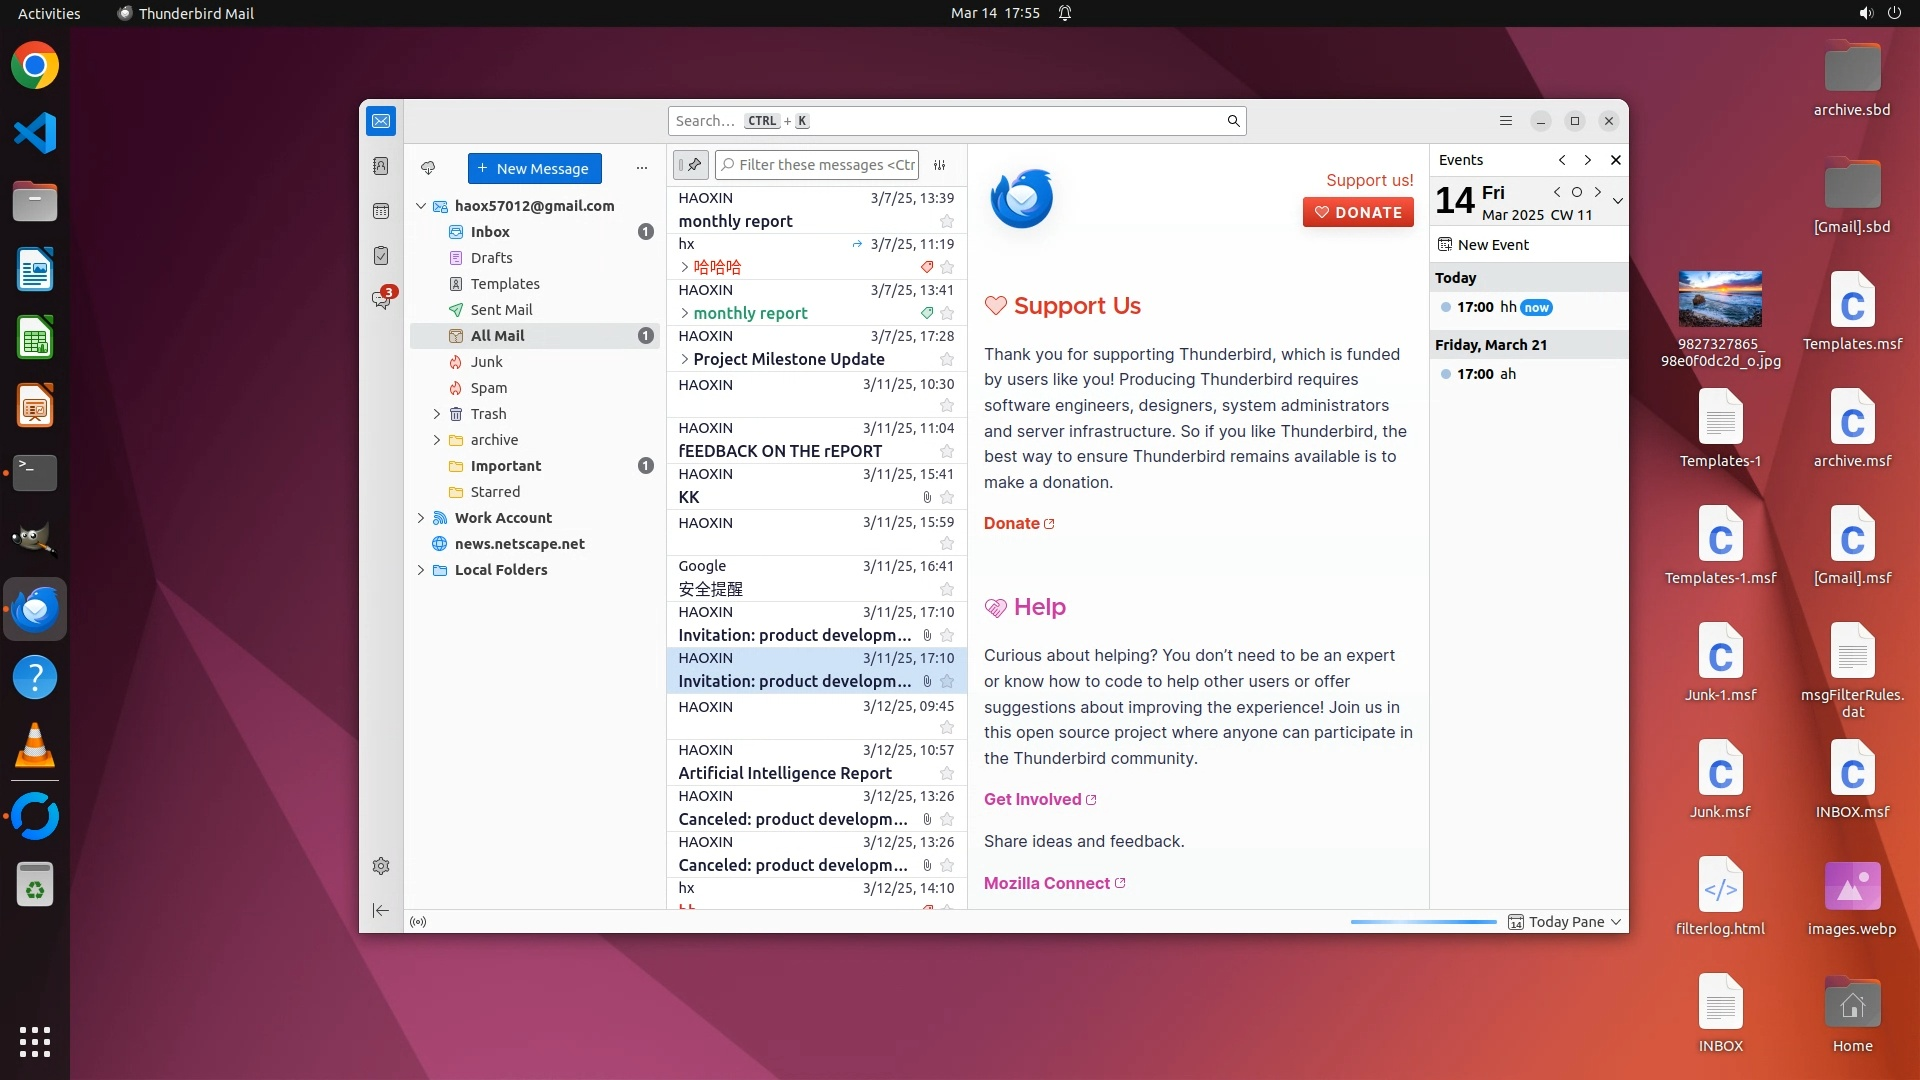Expand the Local Folders account
Image resolution: width=1920 pixels, height=1080 pixels.
(x=421, y=570)
